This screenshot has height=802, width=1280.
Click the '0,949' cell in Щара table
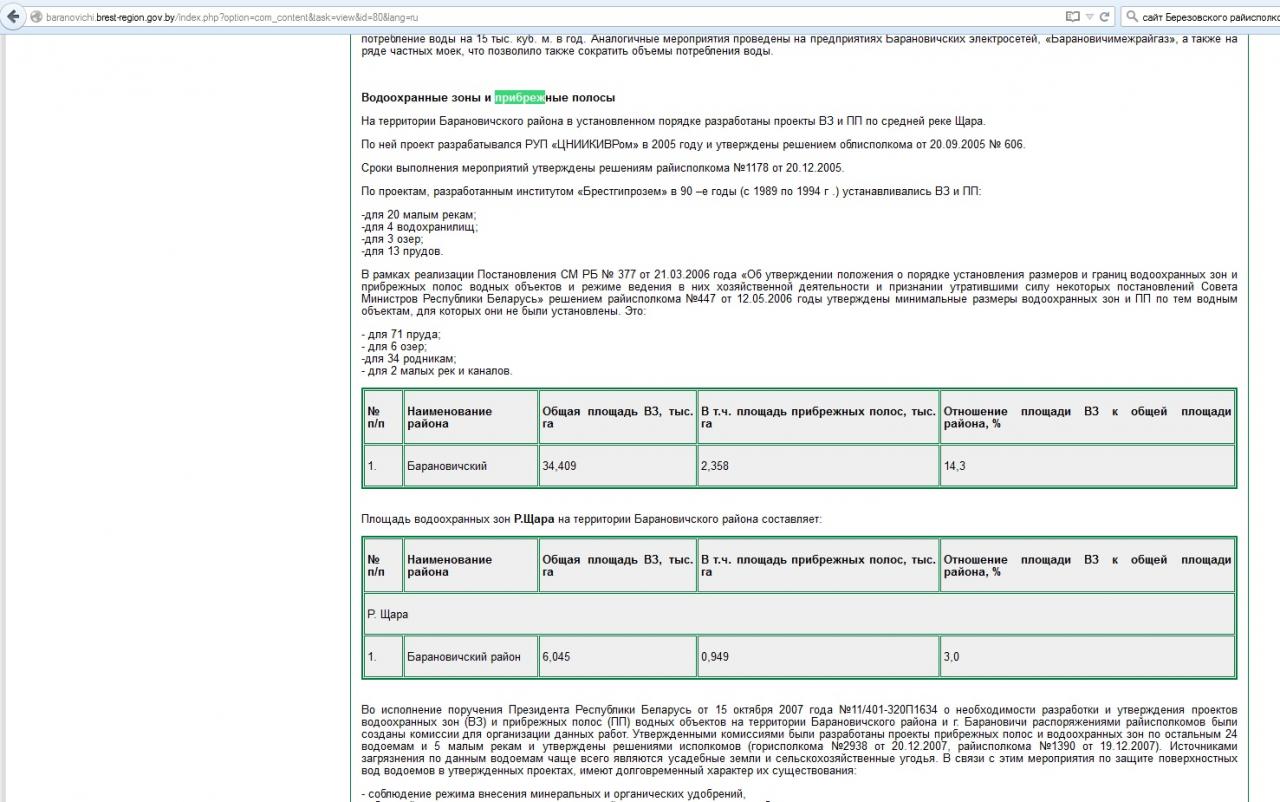tap(715, 657)
